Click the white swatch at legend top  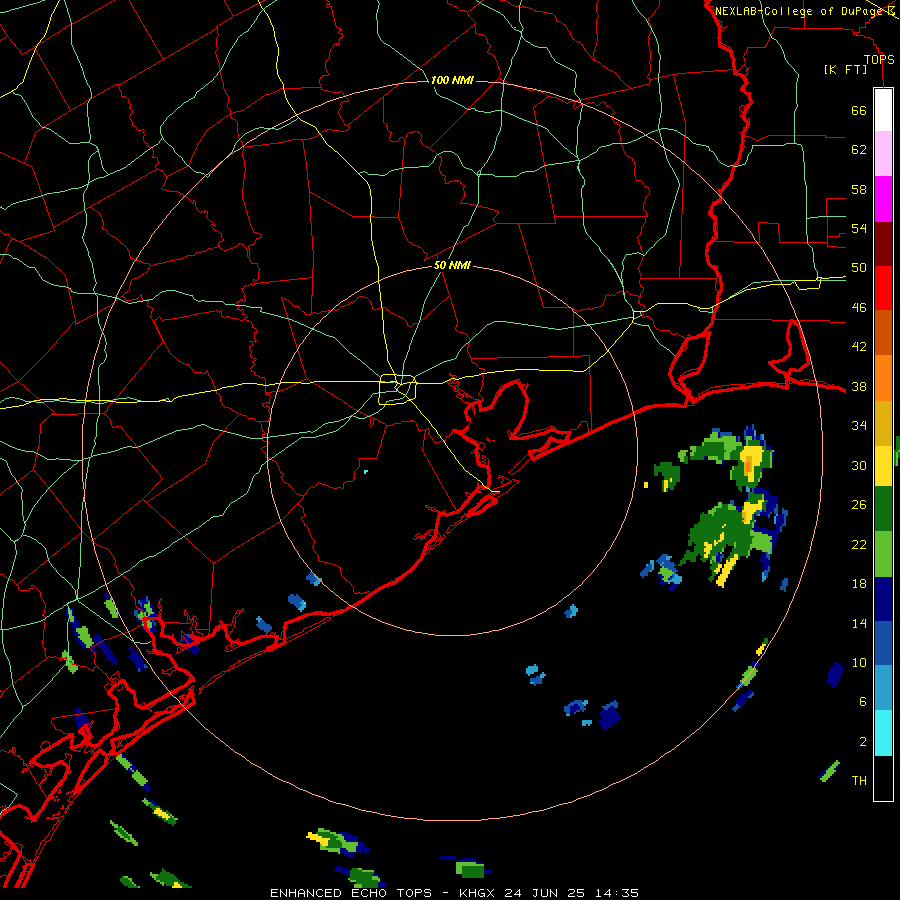(x=883, y=110)
